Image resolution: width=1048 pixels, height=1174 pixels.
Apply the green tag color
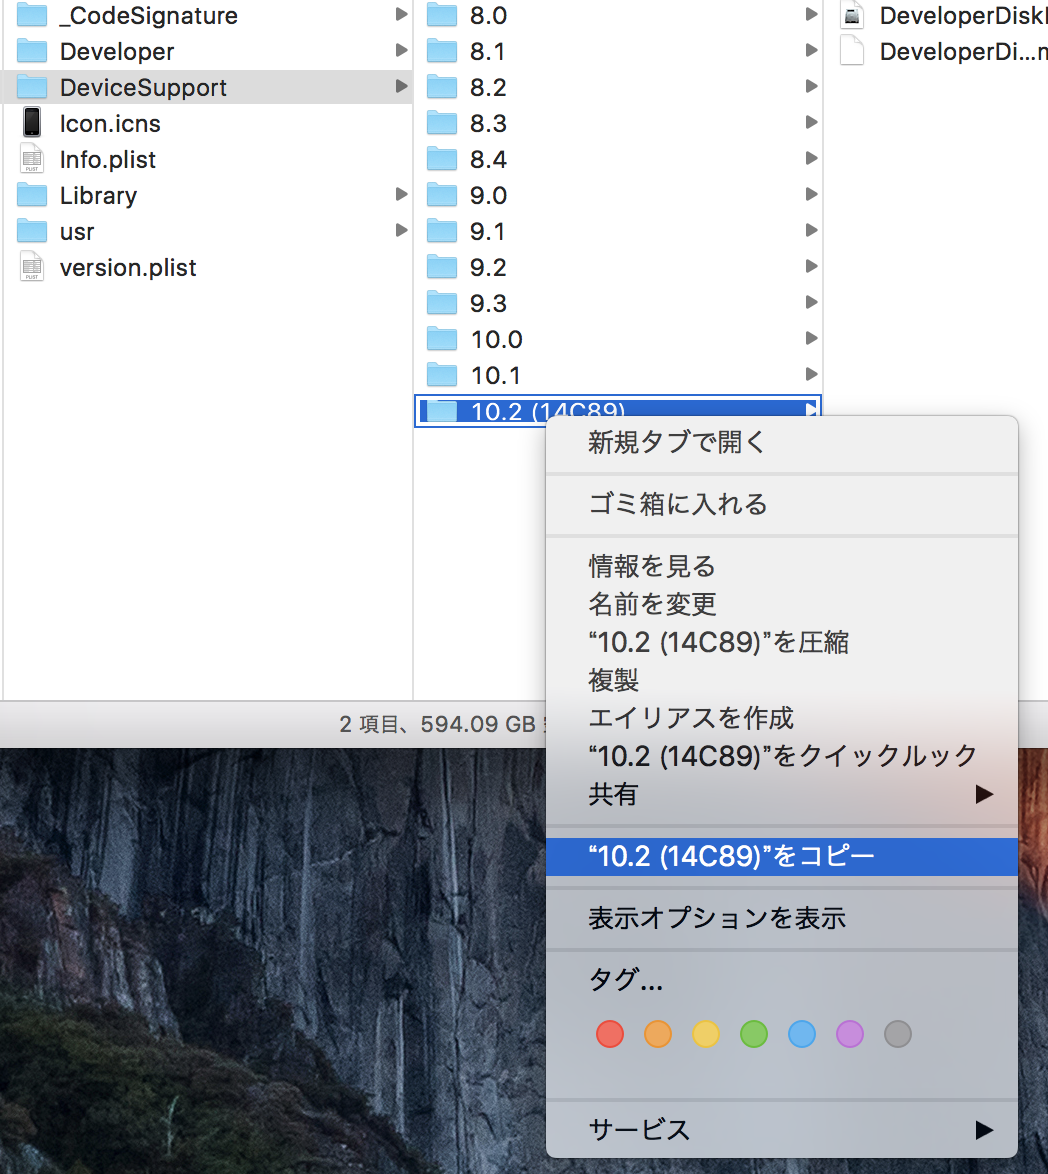coord(754,1034)
